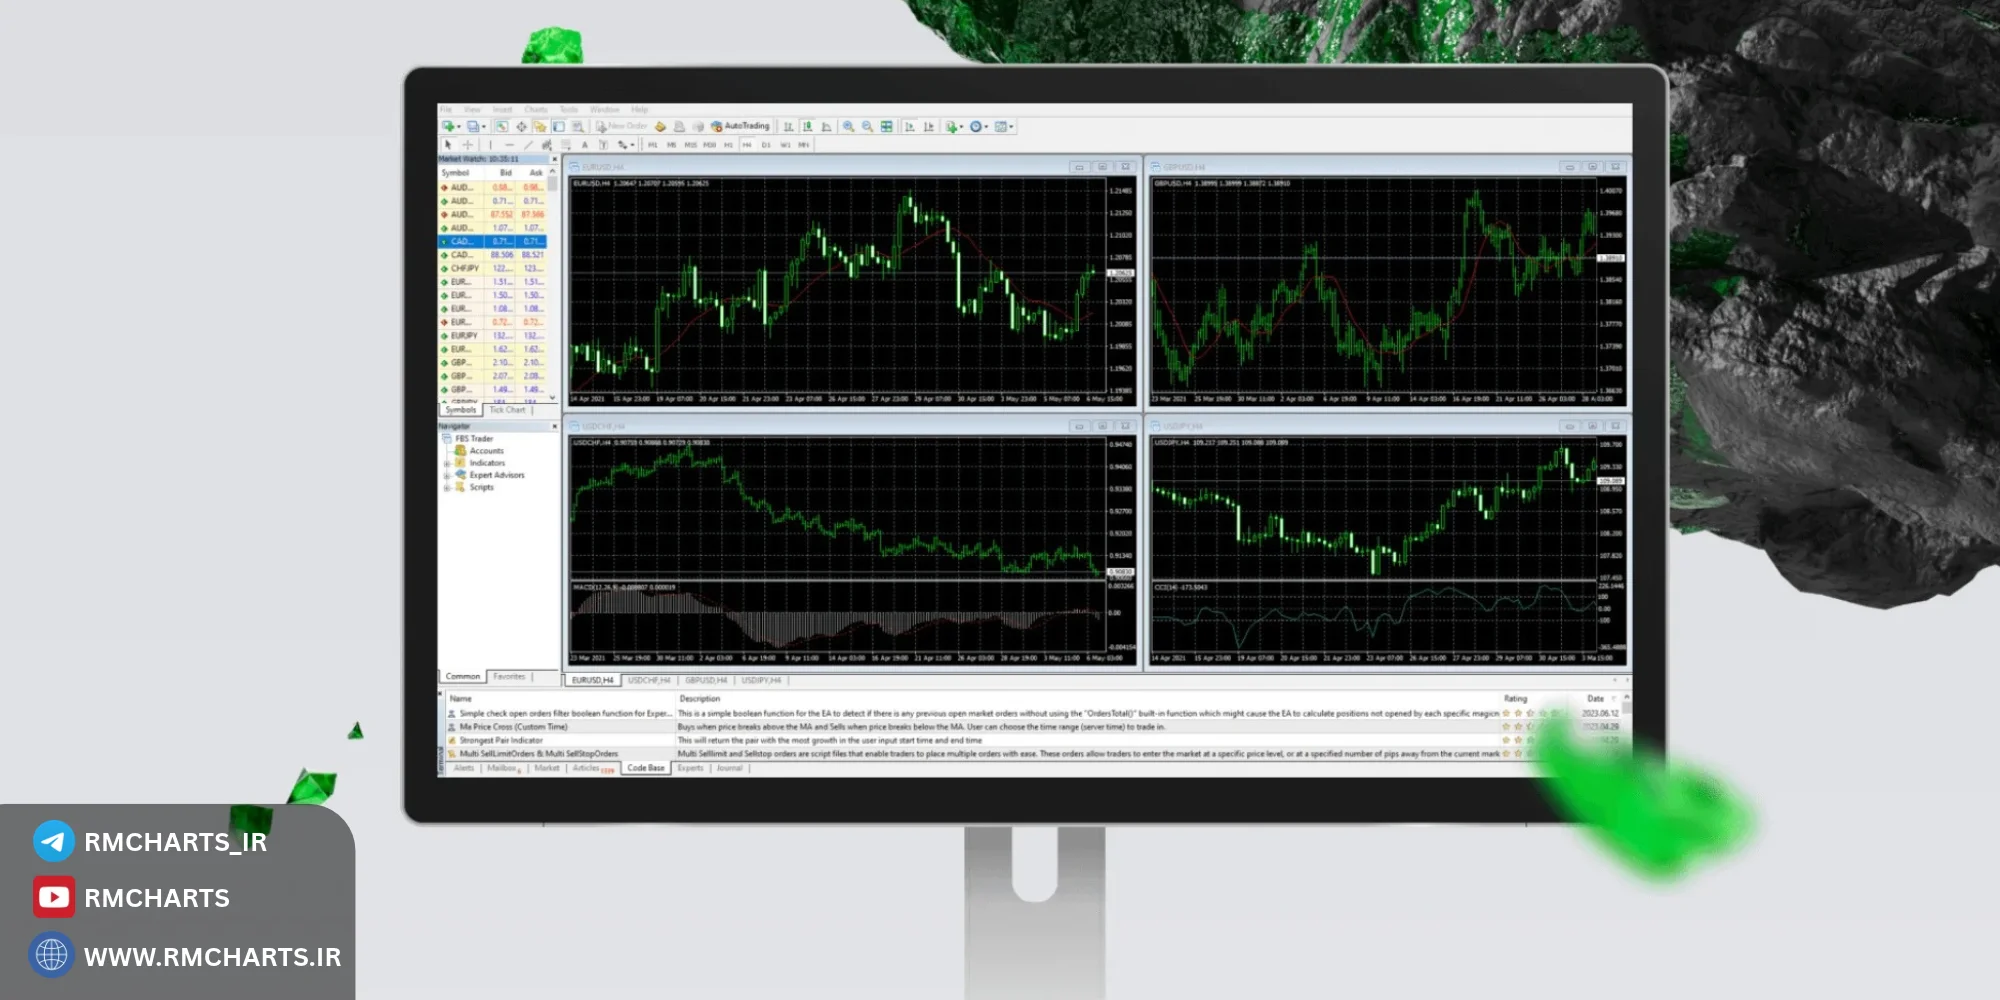Expand the Expert Advisors node in Navigator
Screen dimensions: 2000x1000
click(x=446, y=475)
